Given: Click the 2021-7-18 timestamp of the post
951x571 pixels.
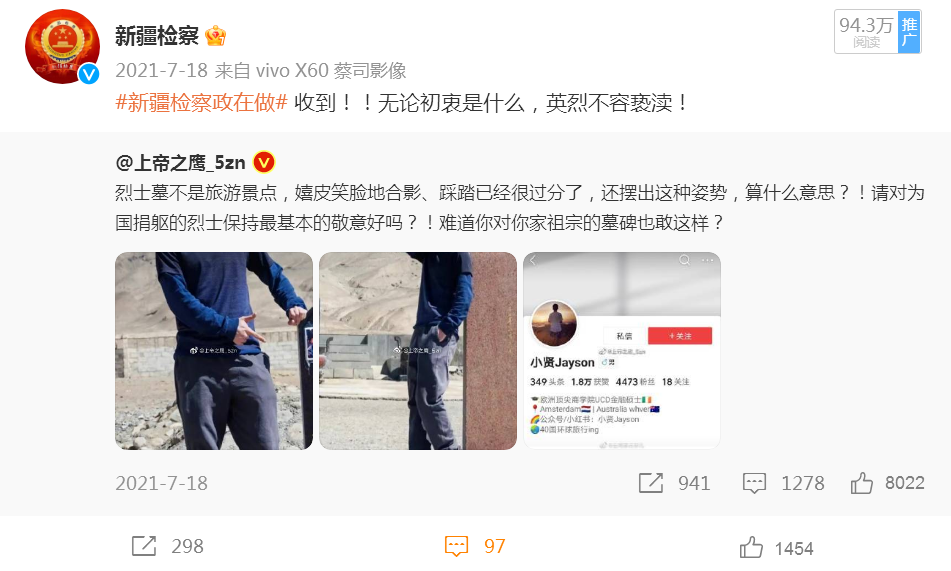Looking at the screenshot, I should click(x=161, y=70).
